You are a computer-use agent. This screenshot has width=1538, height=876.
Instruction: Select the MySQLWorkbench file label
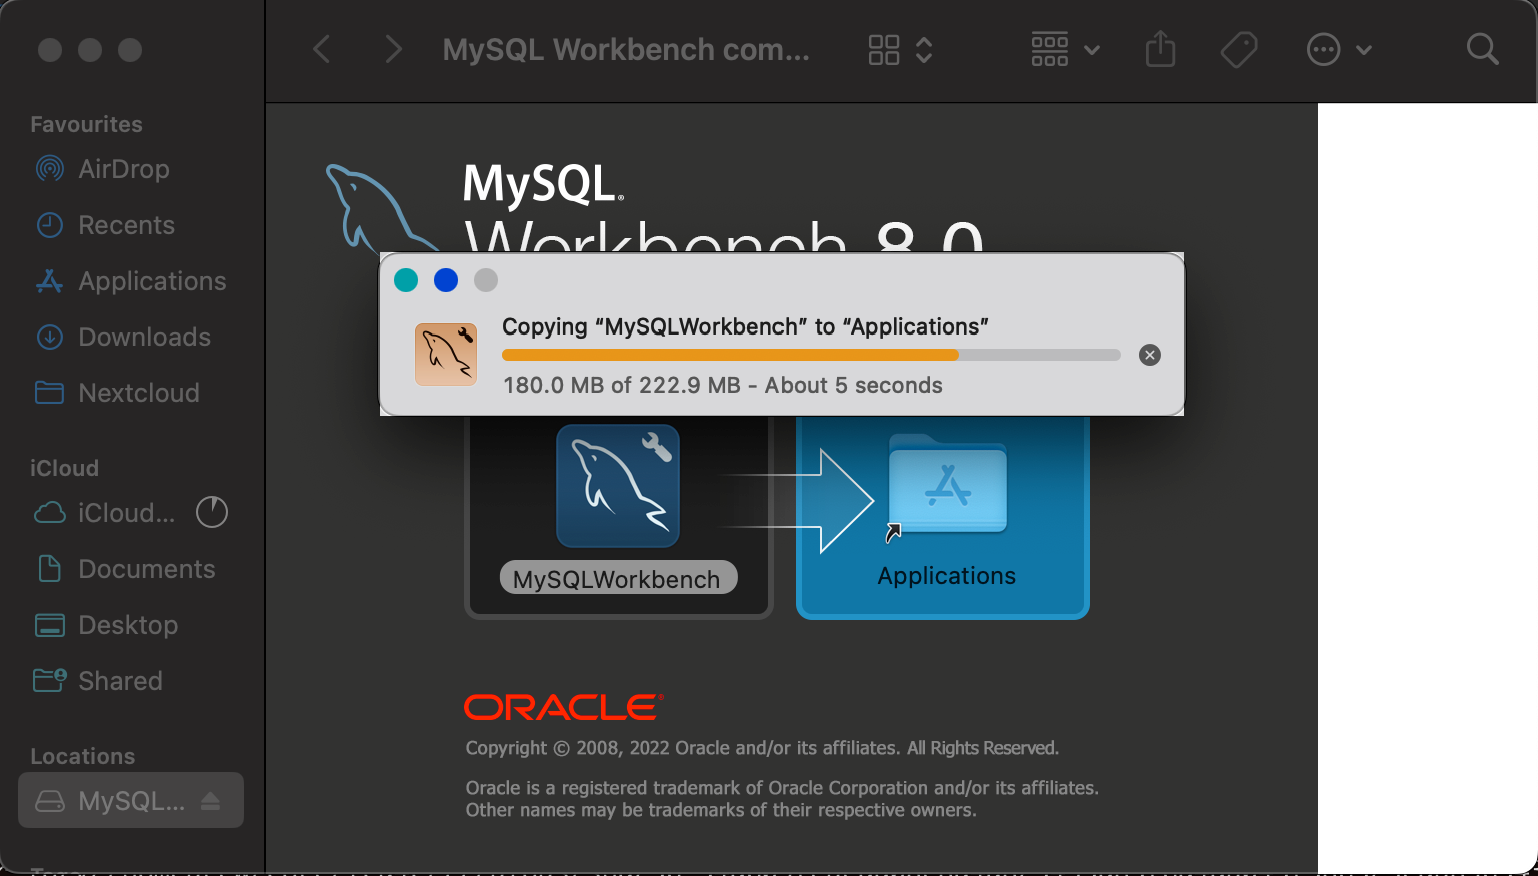(618, 579)
